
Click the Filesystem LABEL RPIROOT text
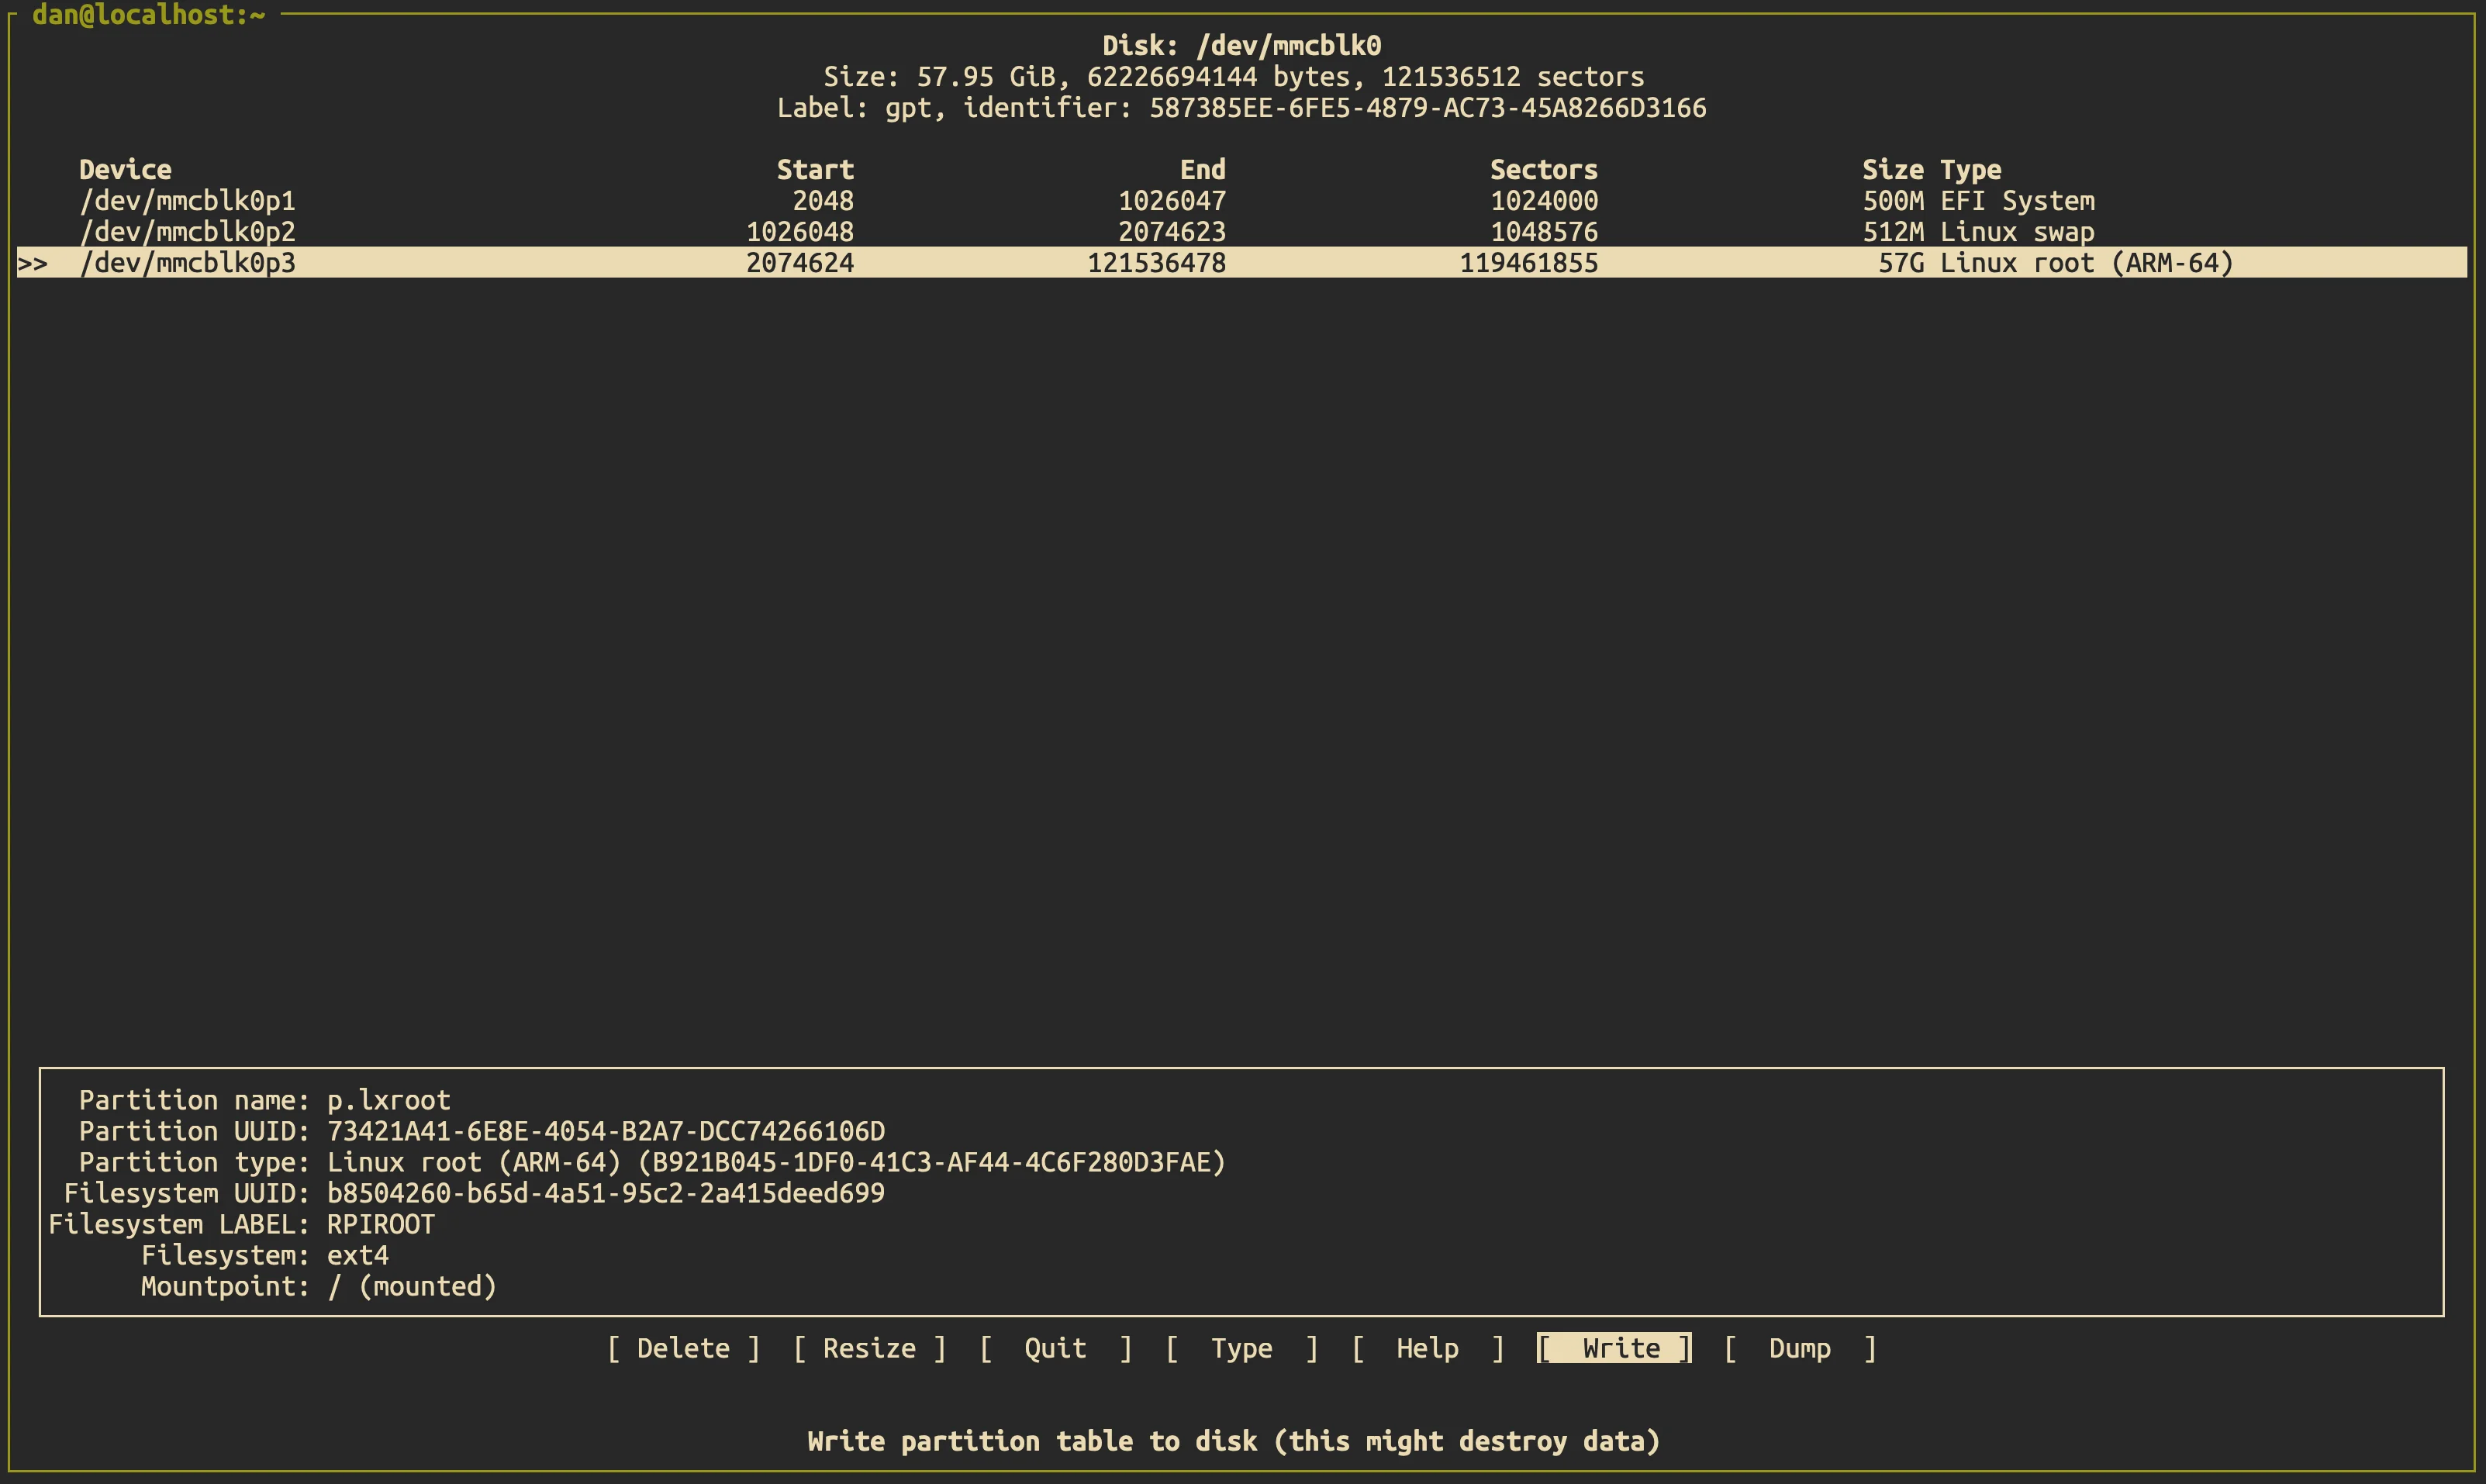click(381, 1224)
